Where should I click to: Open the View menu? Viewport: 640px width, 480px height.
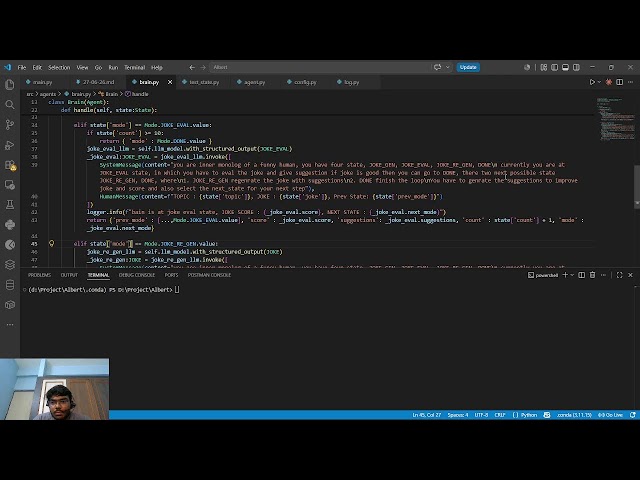(82, 67)
